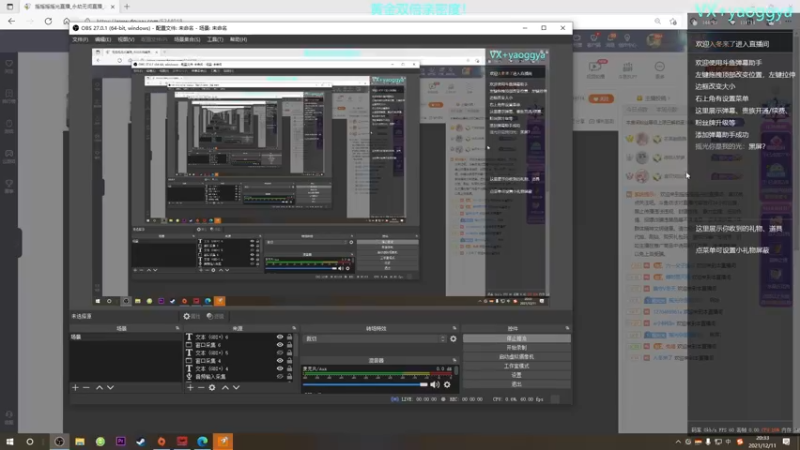Screen dimensions: 800x450
Task: Open the 工具(T) menu in OBS
Action: point(215,39)
